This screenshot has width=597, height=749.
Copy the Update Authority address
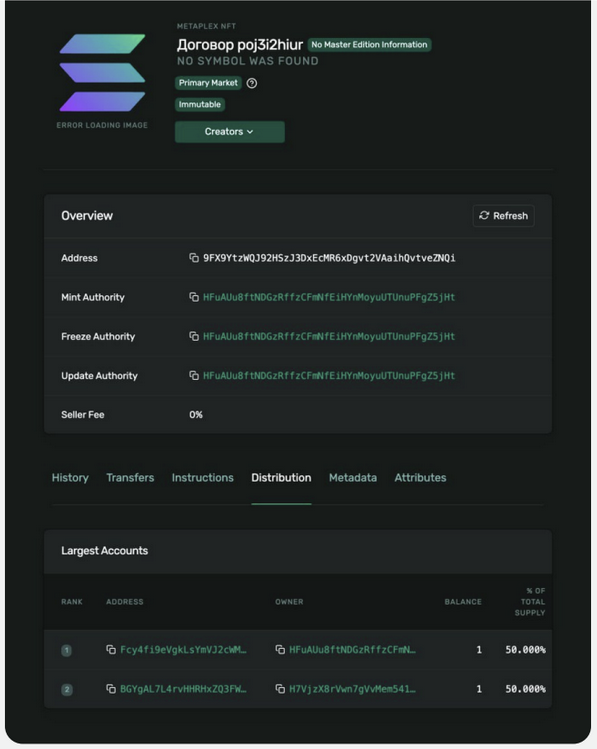[x=193, y=375]
